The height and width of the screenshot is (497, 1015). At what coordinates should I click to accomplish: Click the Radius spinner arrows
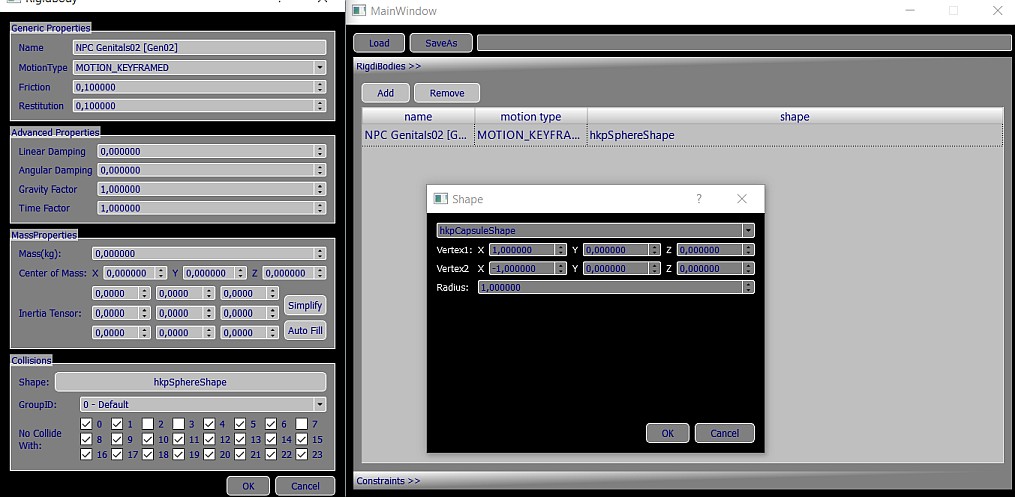click(748, 287)
